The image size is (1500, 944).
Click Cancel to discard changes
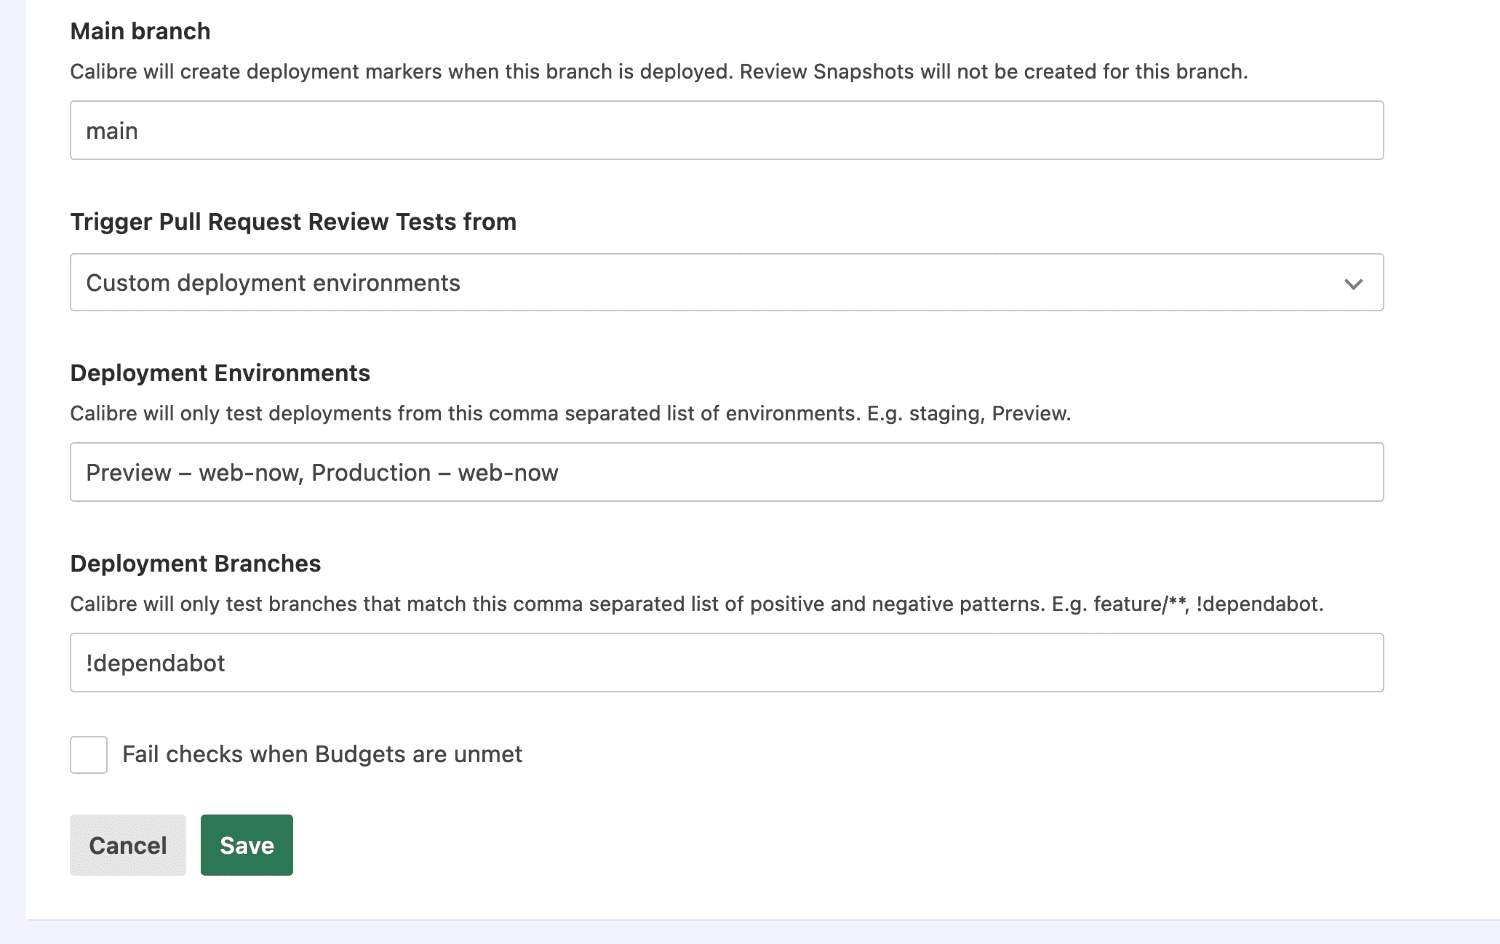pyautogui.click(x=127, y=845)
